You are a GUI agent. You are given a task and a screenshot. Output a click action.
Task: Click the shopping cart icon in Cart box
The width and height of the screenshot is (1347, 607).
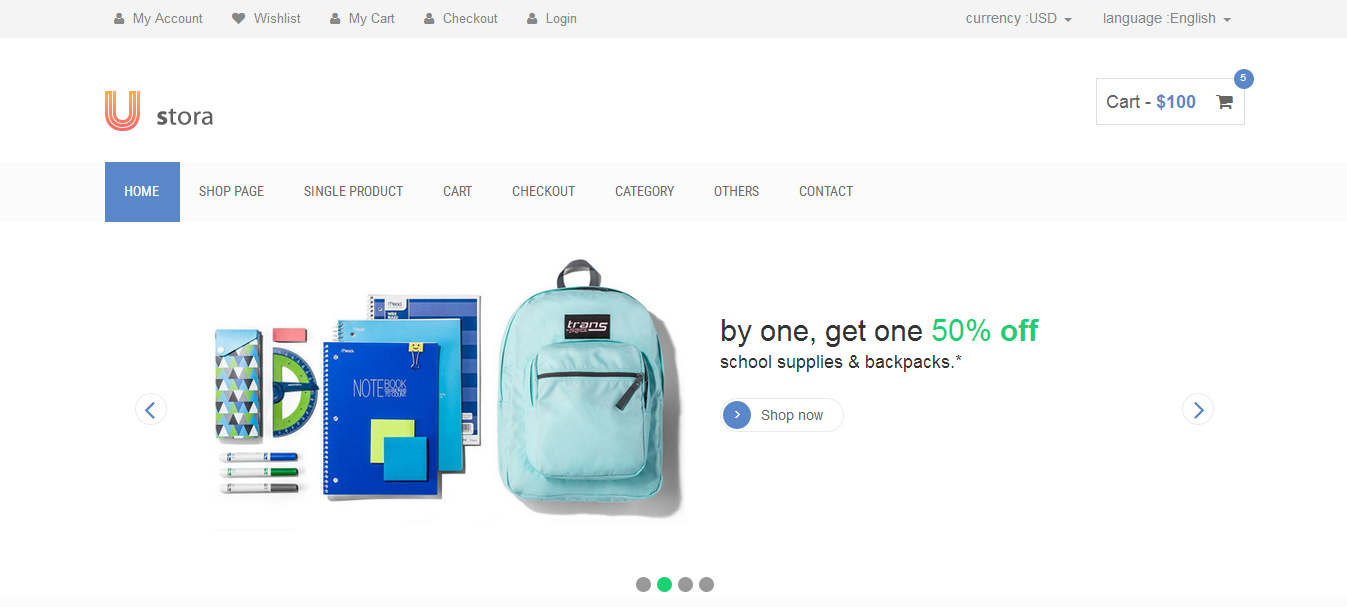[1224, 102]
